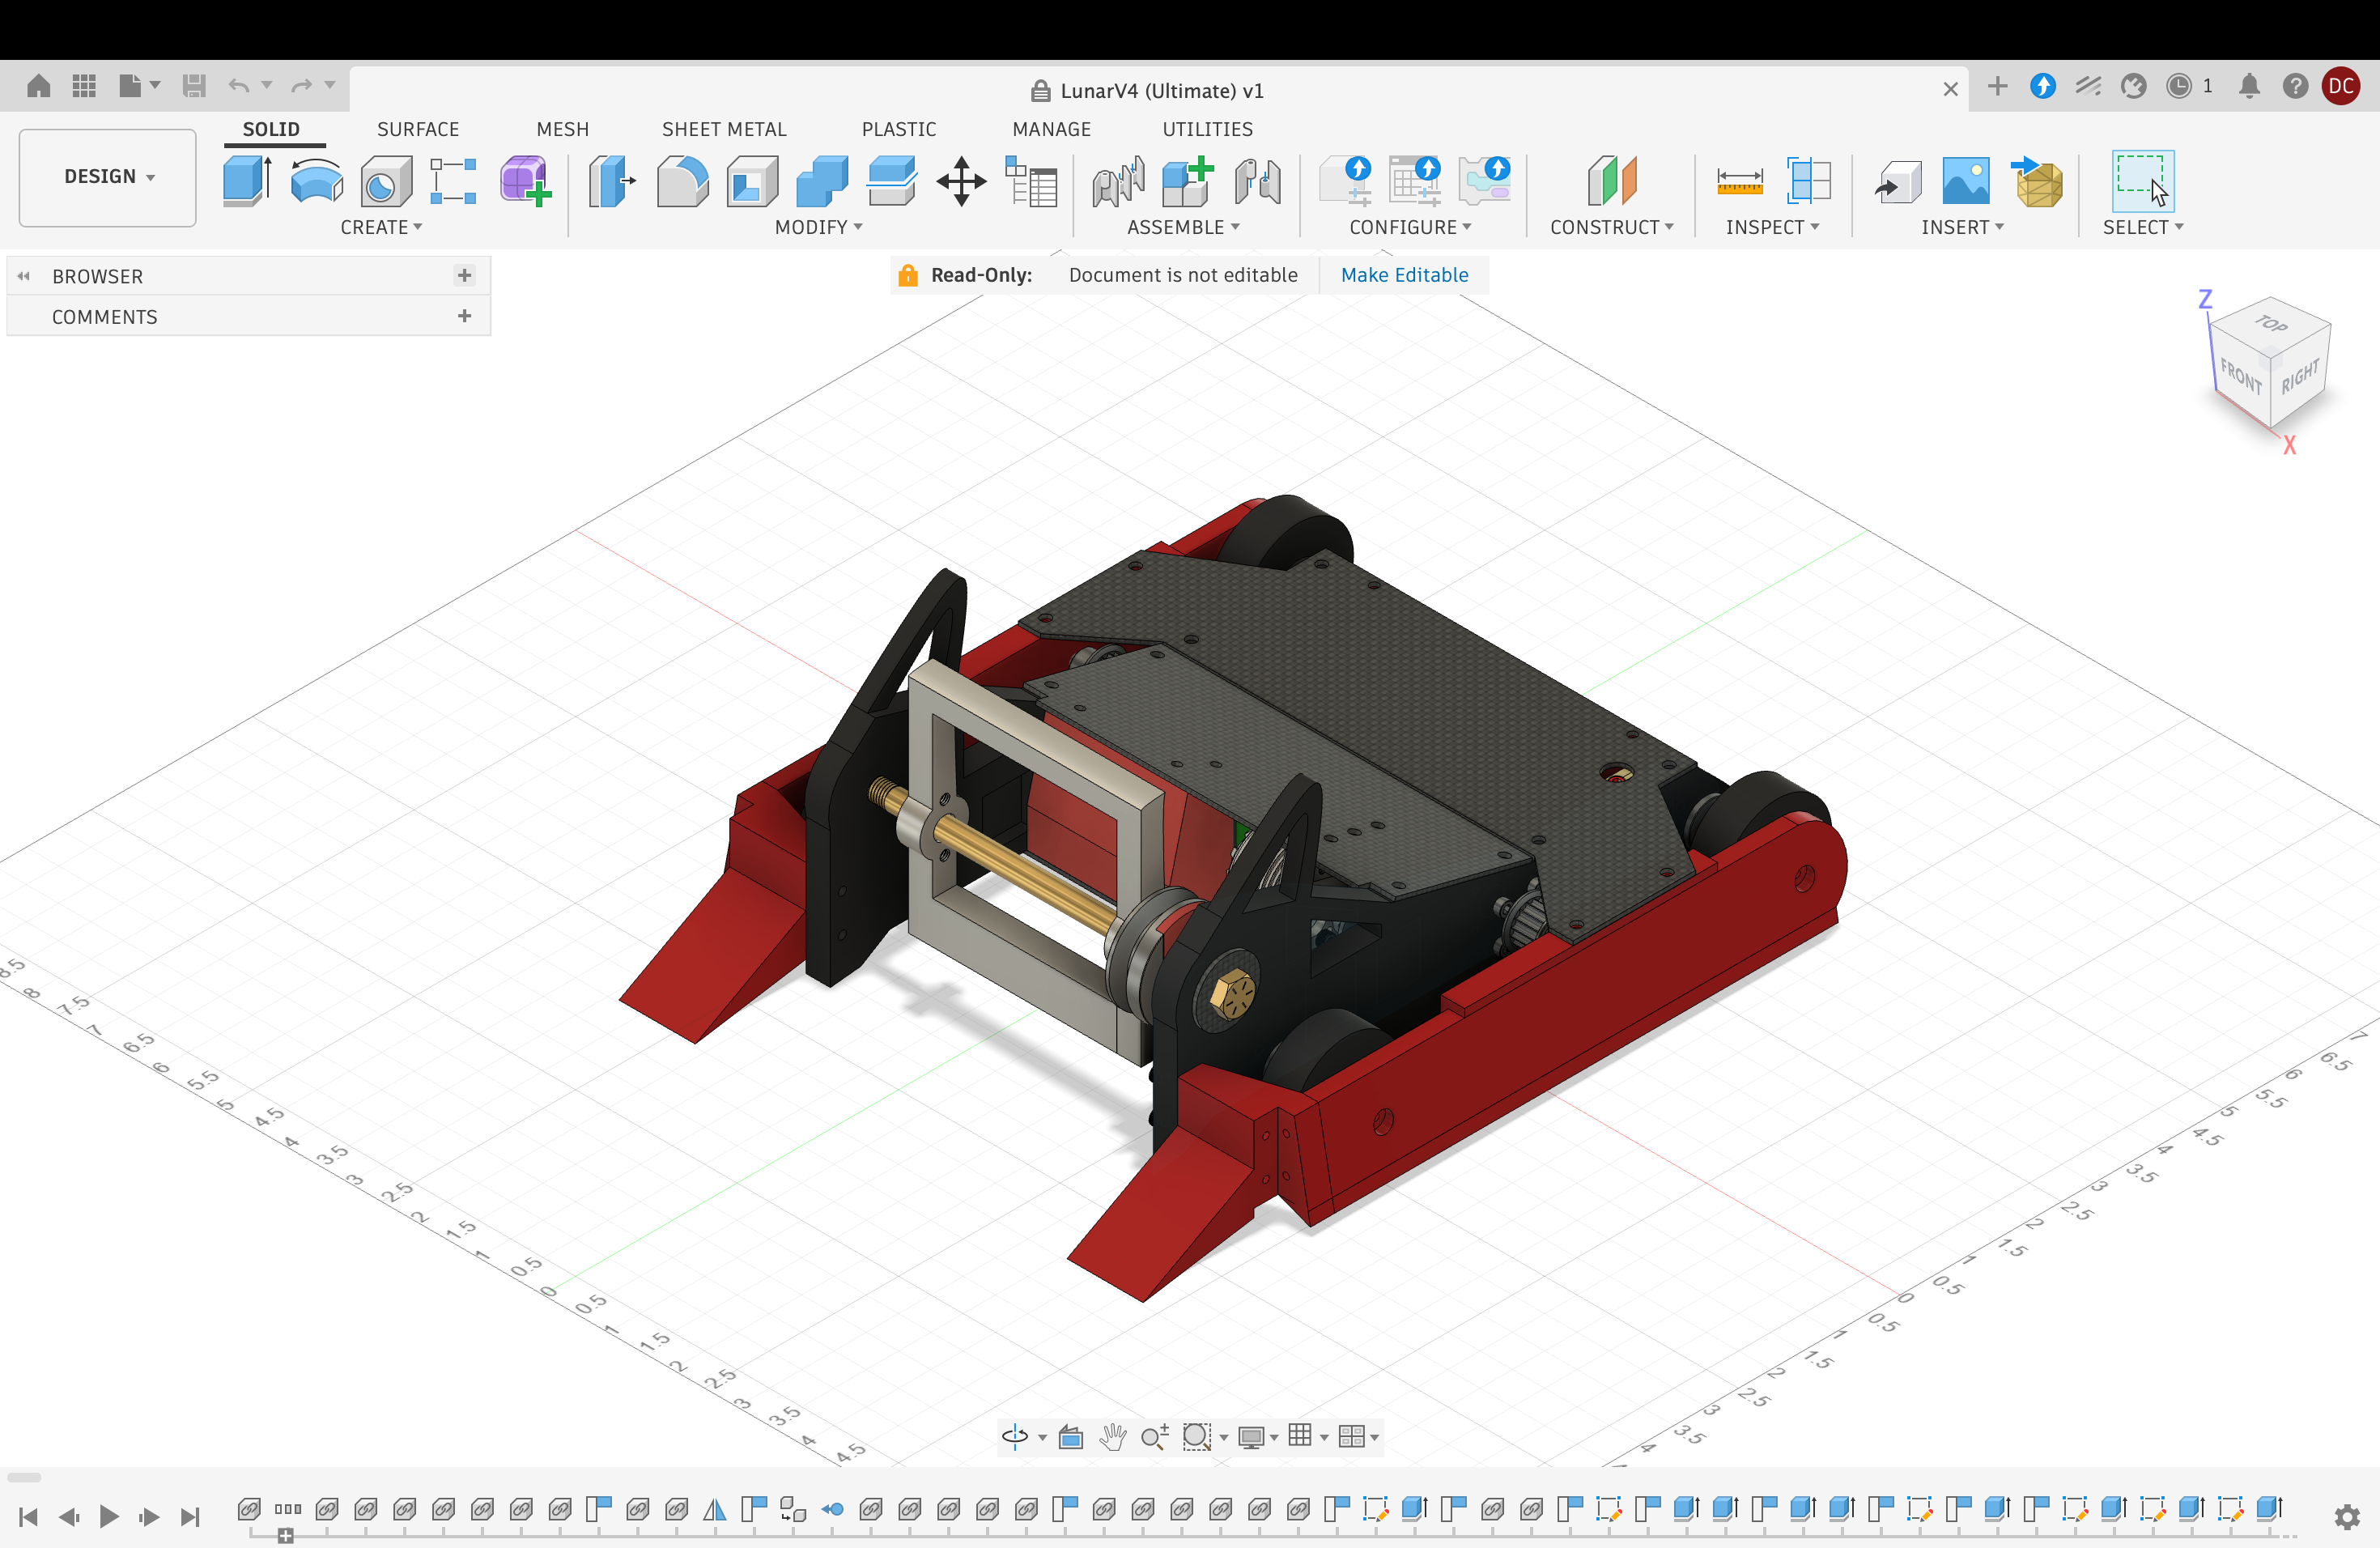This screenshot has height=1548, width=2380.
Task: Open the notifications bell
Action: coord(2249,87)
